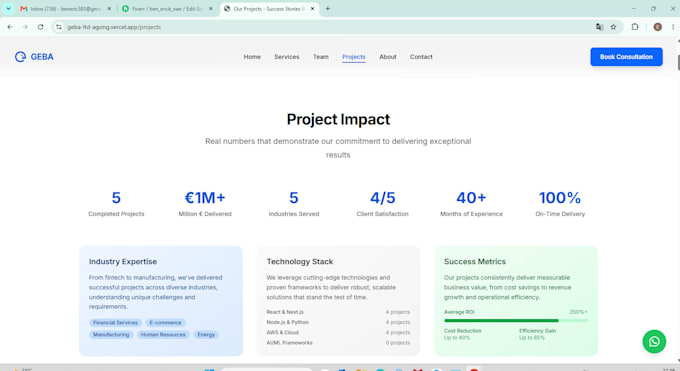
Task: Click the Success Metrics card title
Action: [475, 262]
